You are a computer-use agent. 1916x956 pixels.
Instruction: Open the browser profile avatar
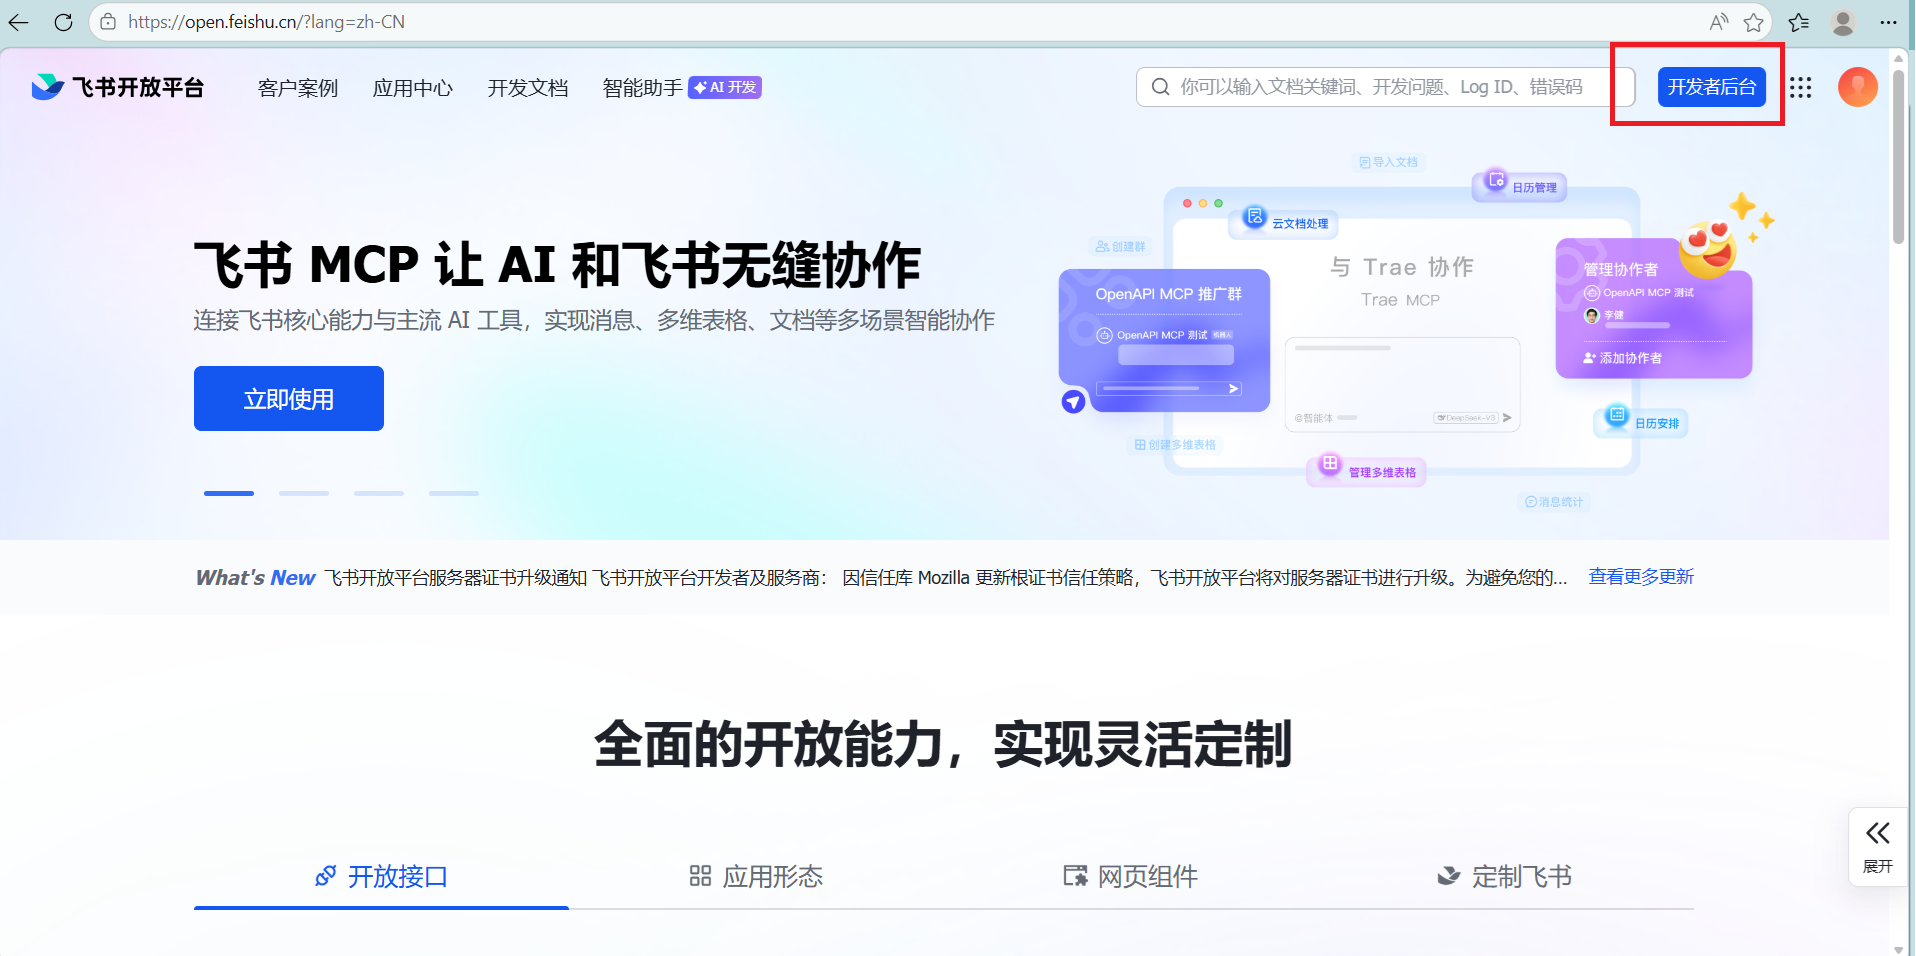coord(1843,22)
